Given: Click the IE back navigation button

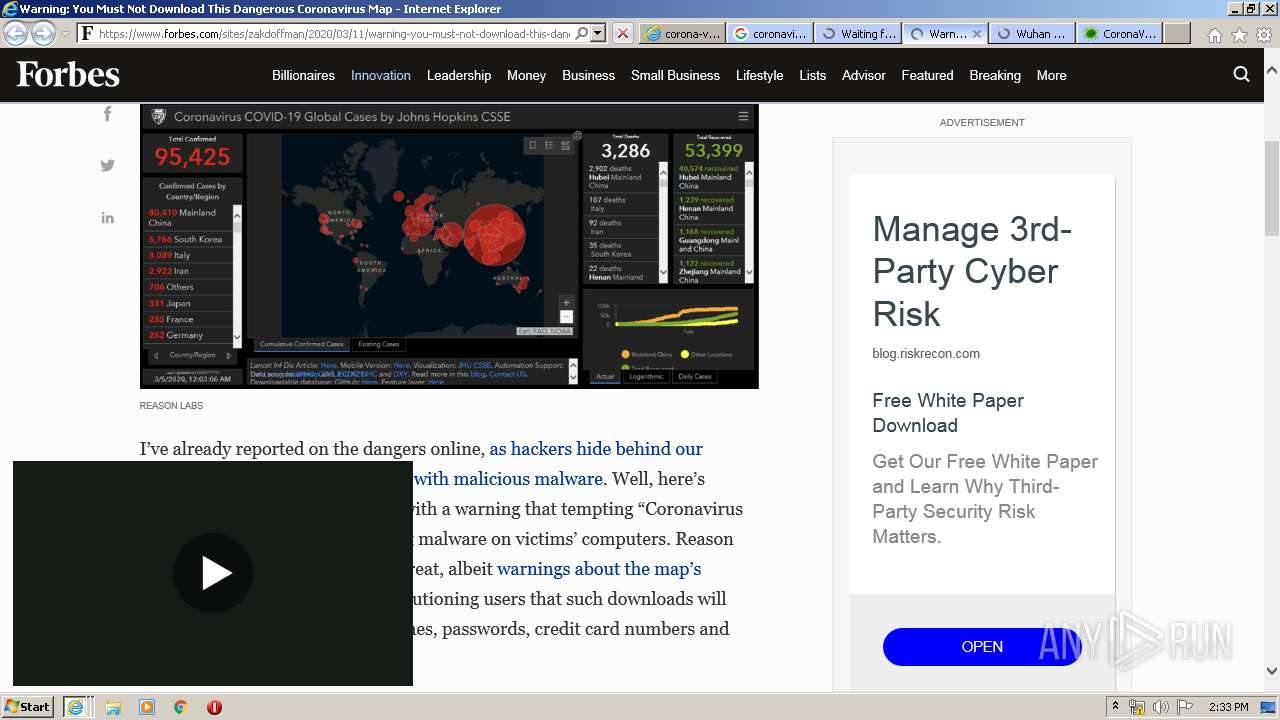Looking at the screenshot, I should point(15,33).
